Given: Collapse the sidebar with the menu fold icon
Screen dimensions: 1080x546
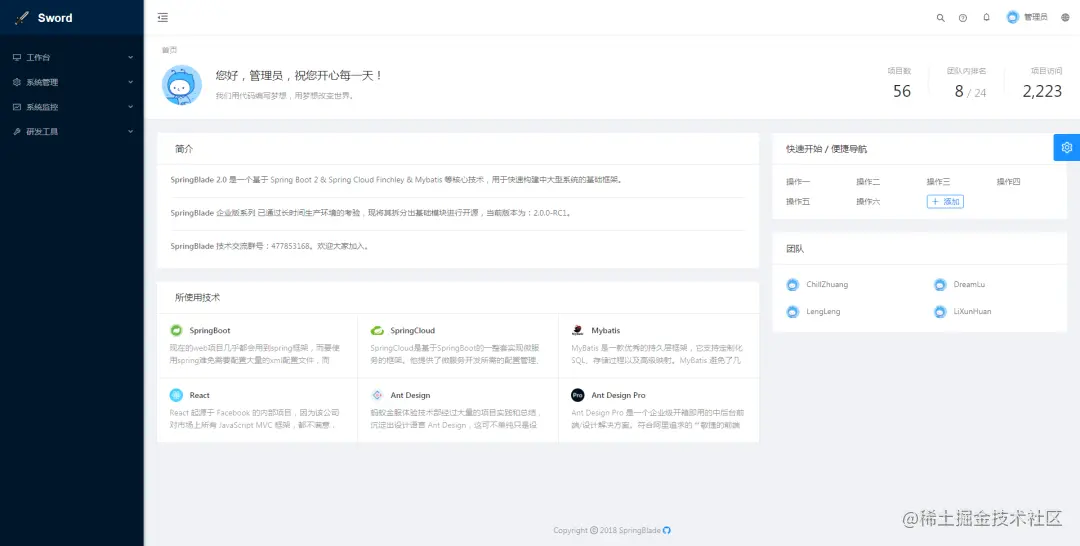Looking at the screenshot, I should [x=163, y=18].
